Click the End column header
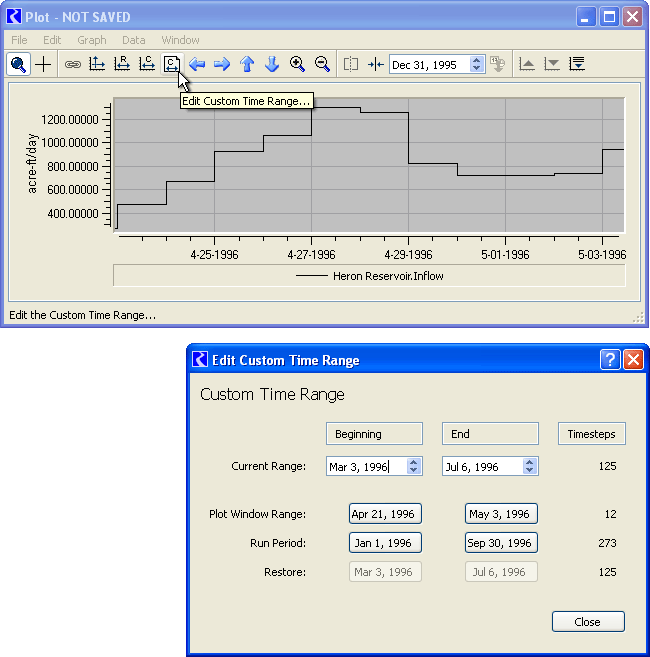Screen dimensions: 650x657 [x=490, y=434]
